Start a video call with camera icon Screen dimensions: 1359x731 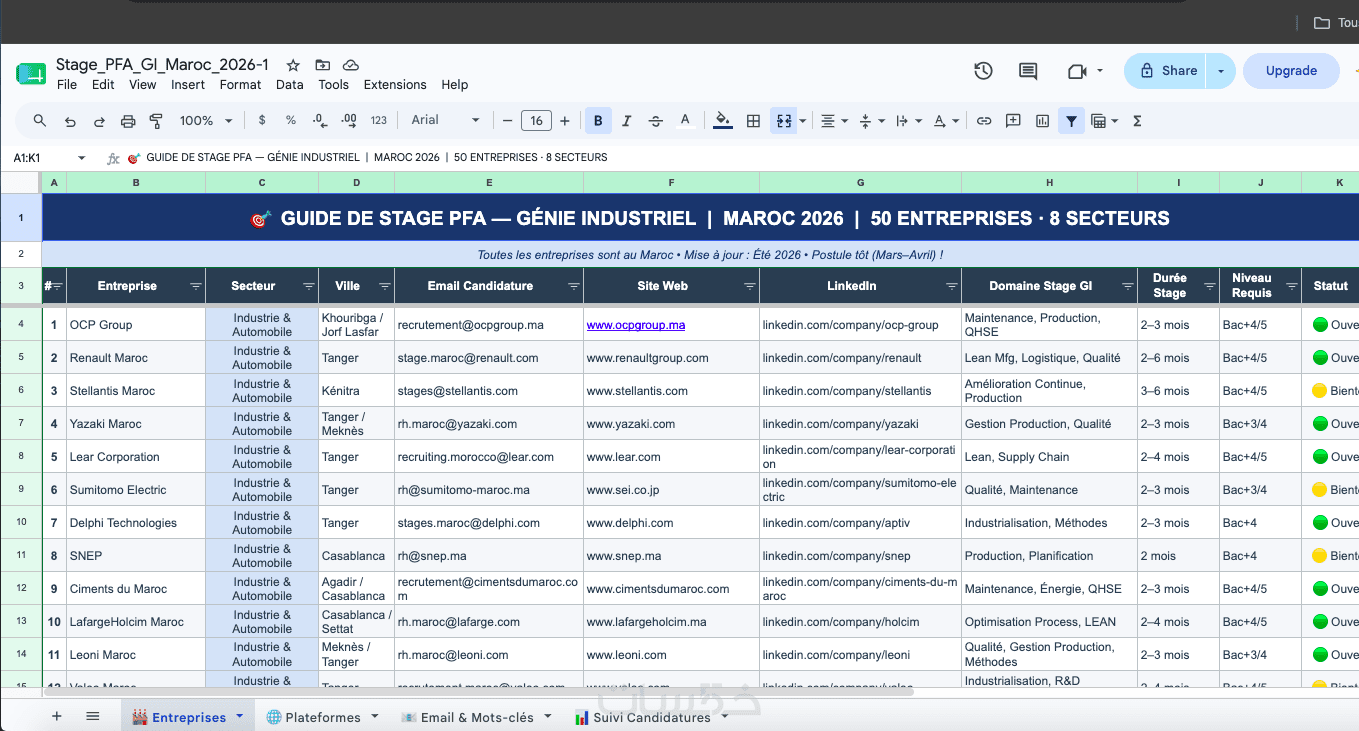coord(1077,71)
